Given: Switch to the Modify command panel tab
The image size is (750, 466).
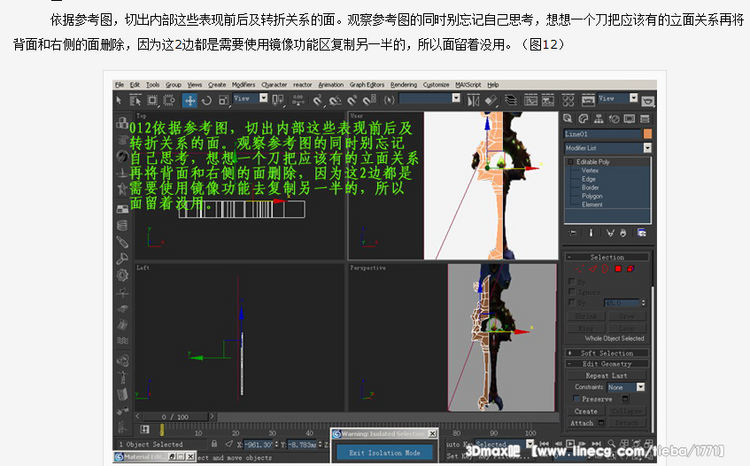Looking at the screenshot, I should coord(583,118).
